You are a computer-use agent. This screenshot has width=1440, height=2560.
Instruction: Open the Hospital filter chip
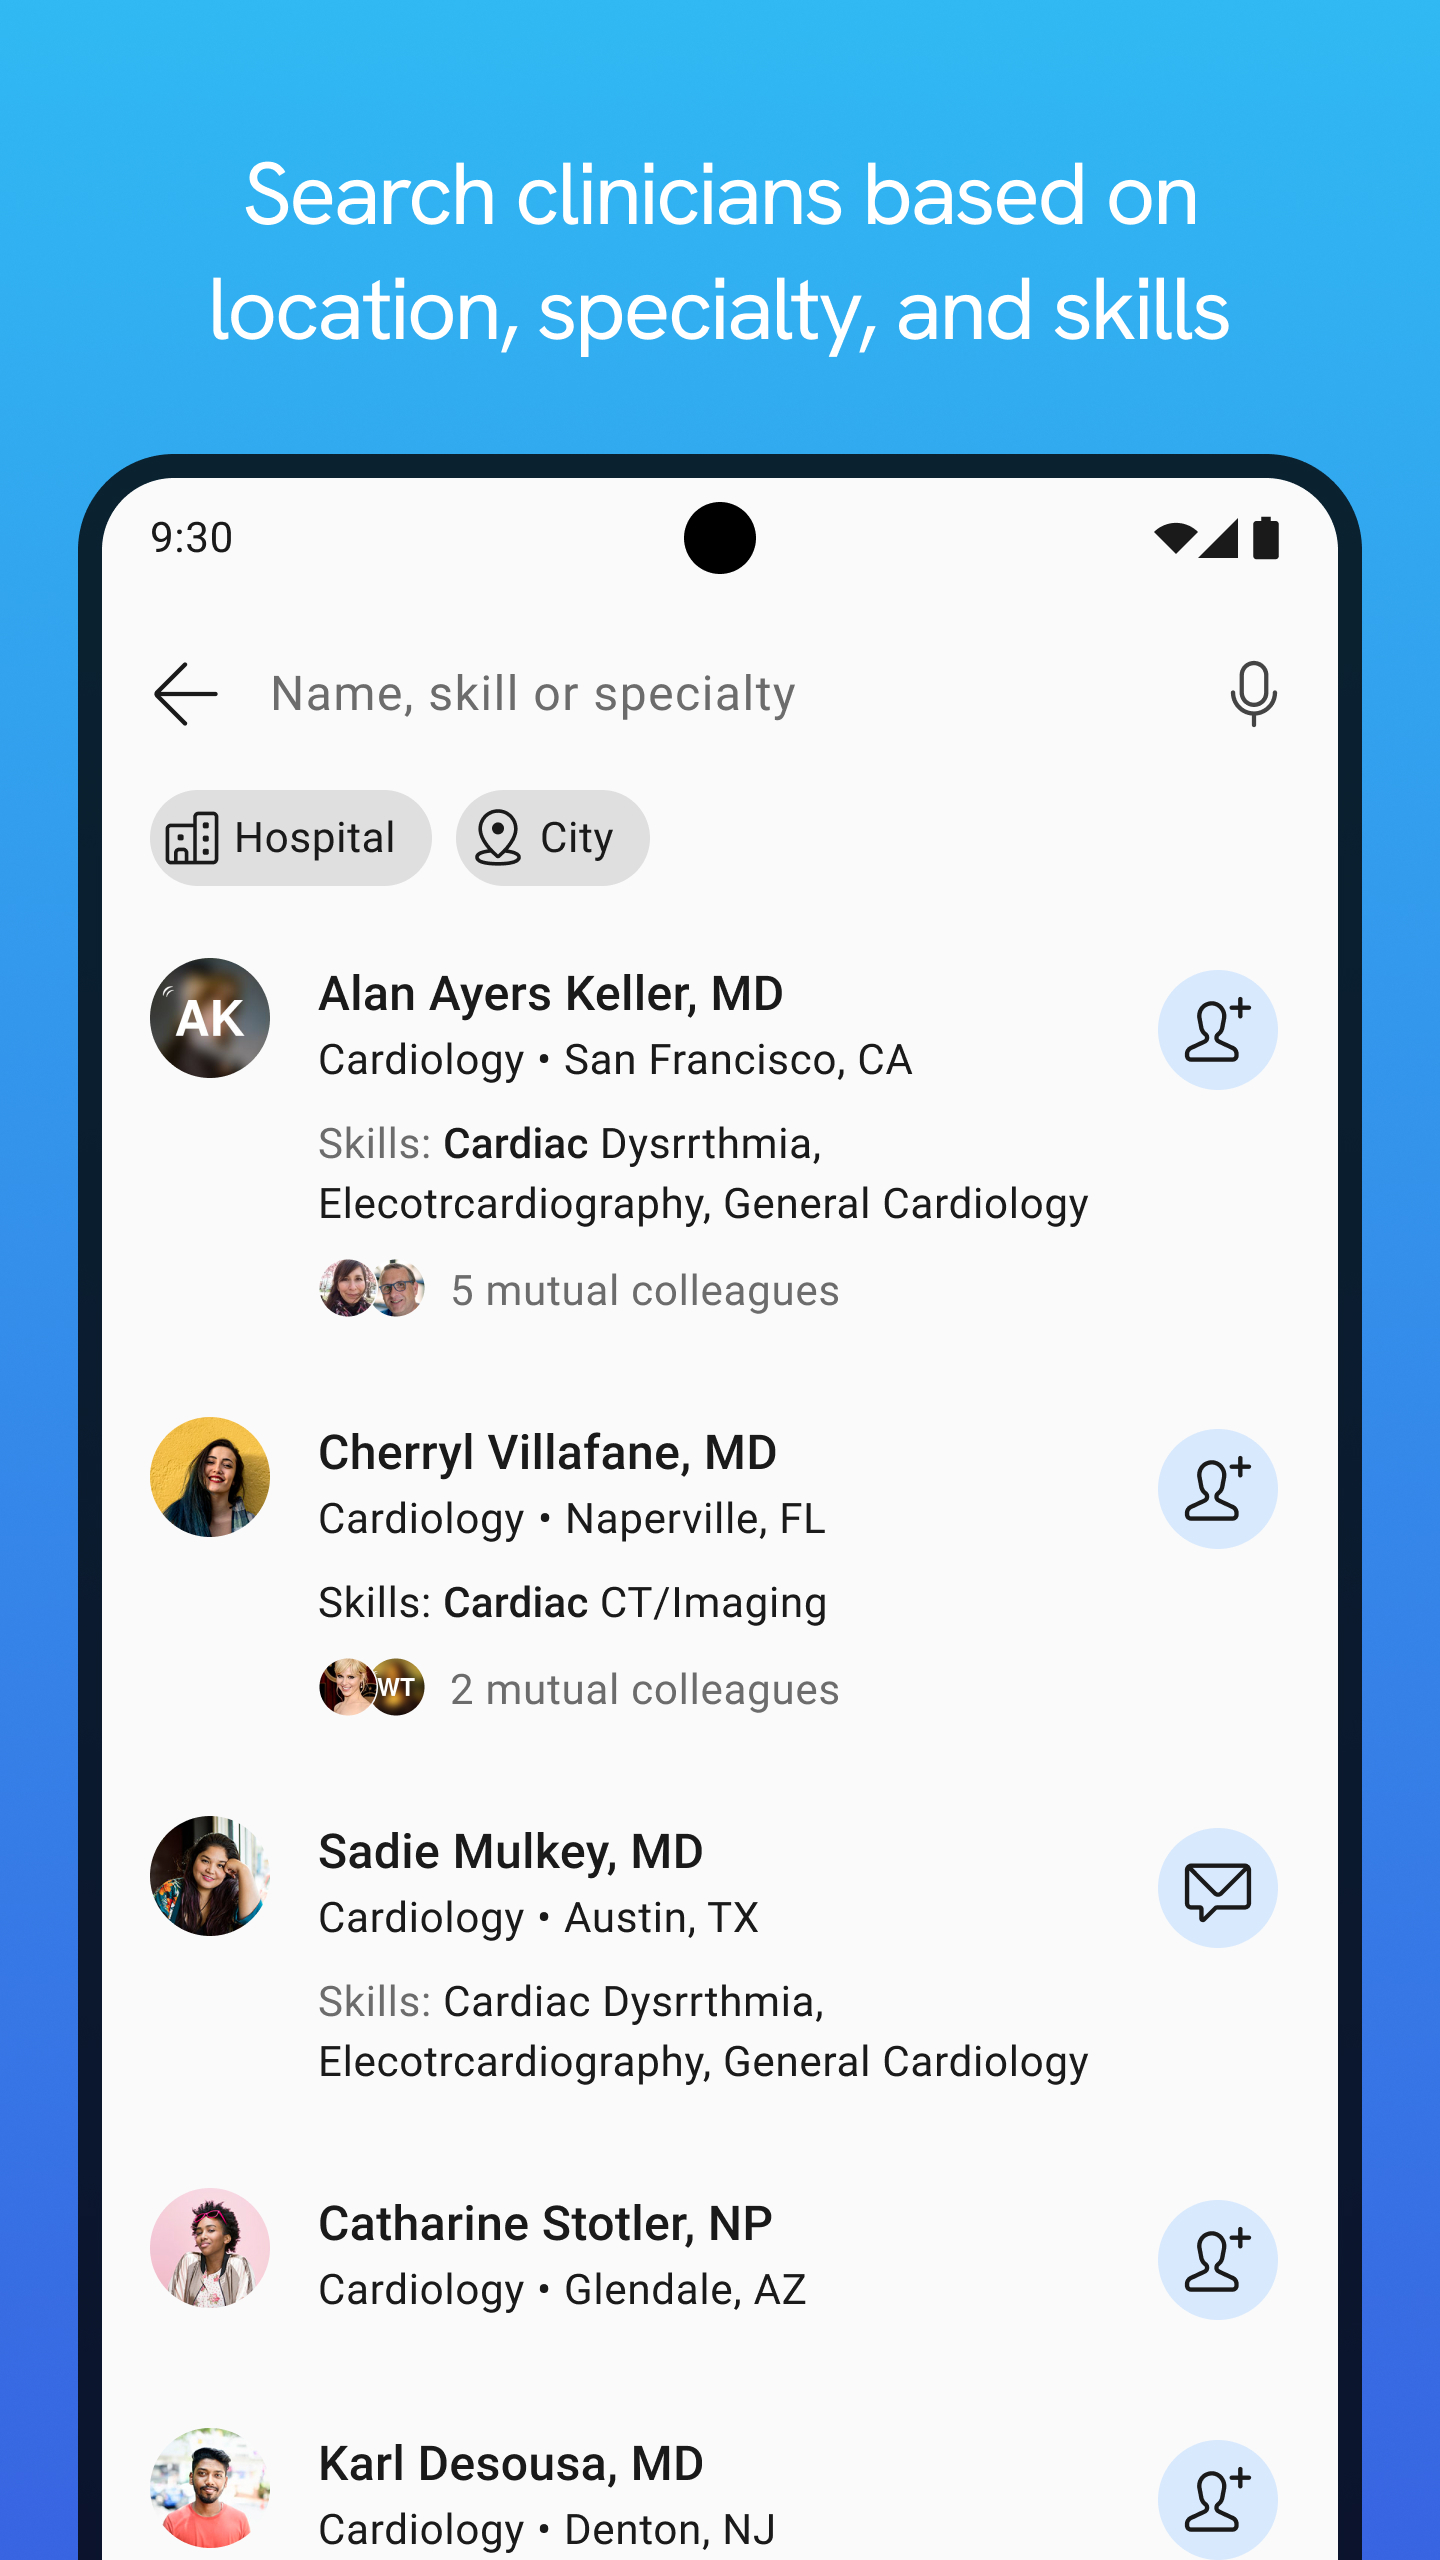[291, 838]
